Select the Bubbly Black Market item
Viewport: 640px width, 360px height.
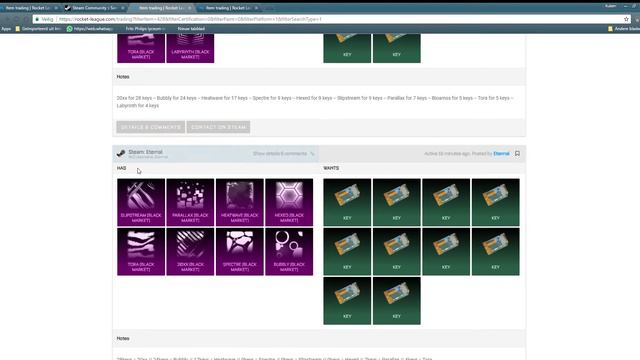pyautogui.click(x=289, y=251)
